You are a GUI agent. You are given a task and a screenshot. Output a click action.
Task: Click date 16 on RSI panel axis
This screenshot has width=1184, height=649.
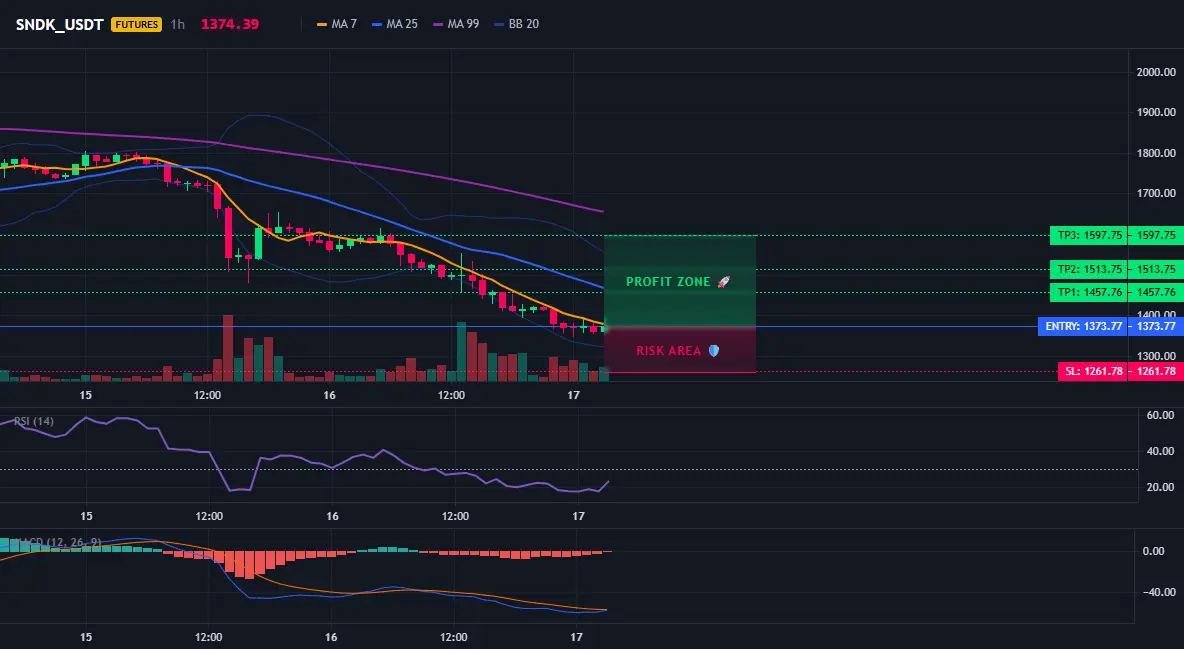[332, 516]
